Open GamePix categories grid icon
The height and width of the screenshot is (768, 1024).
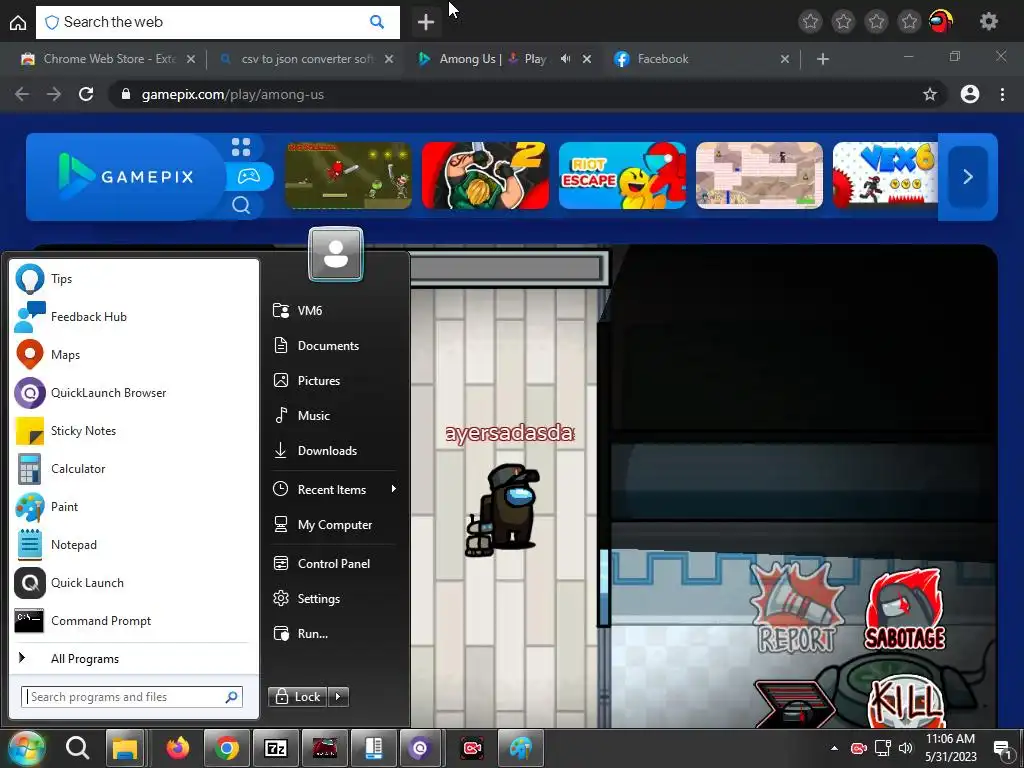(241, 147)
